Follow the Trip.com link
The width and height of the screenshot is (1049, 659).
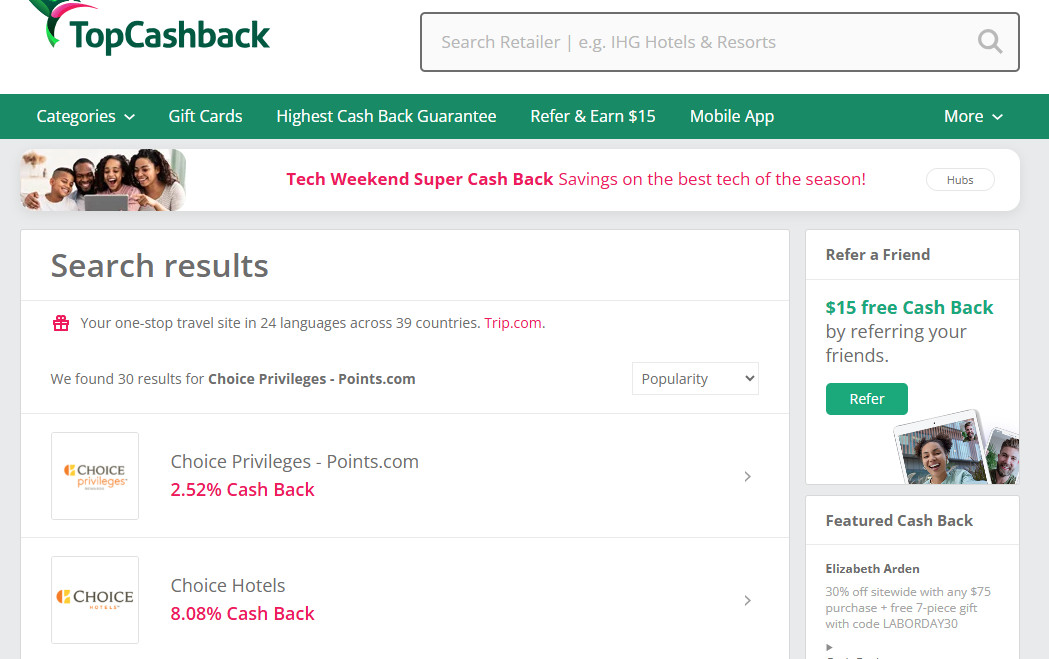pos(512,323)
